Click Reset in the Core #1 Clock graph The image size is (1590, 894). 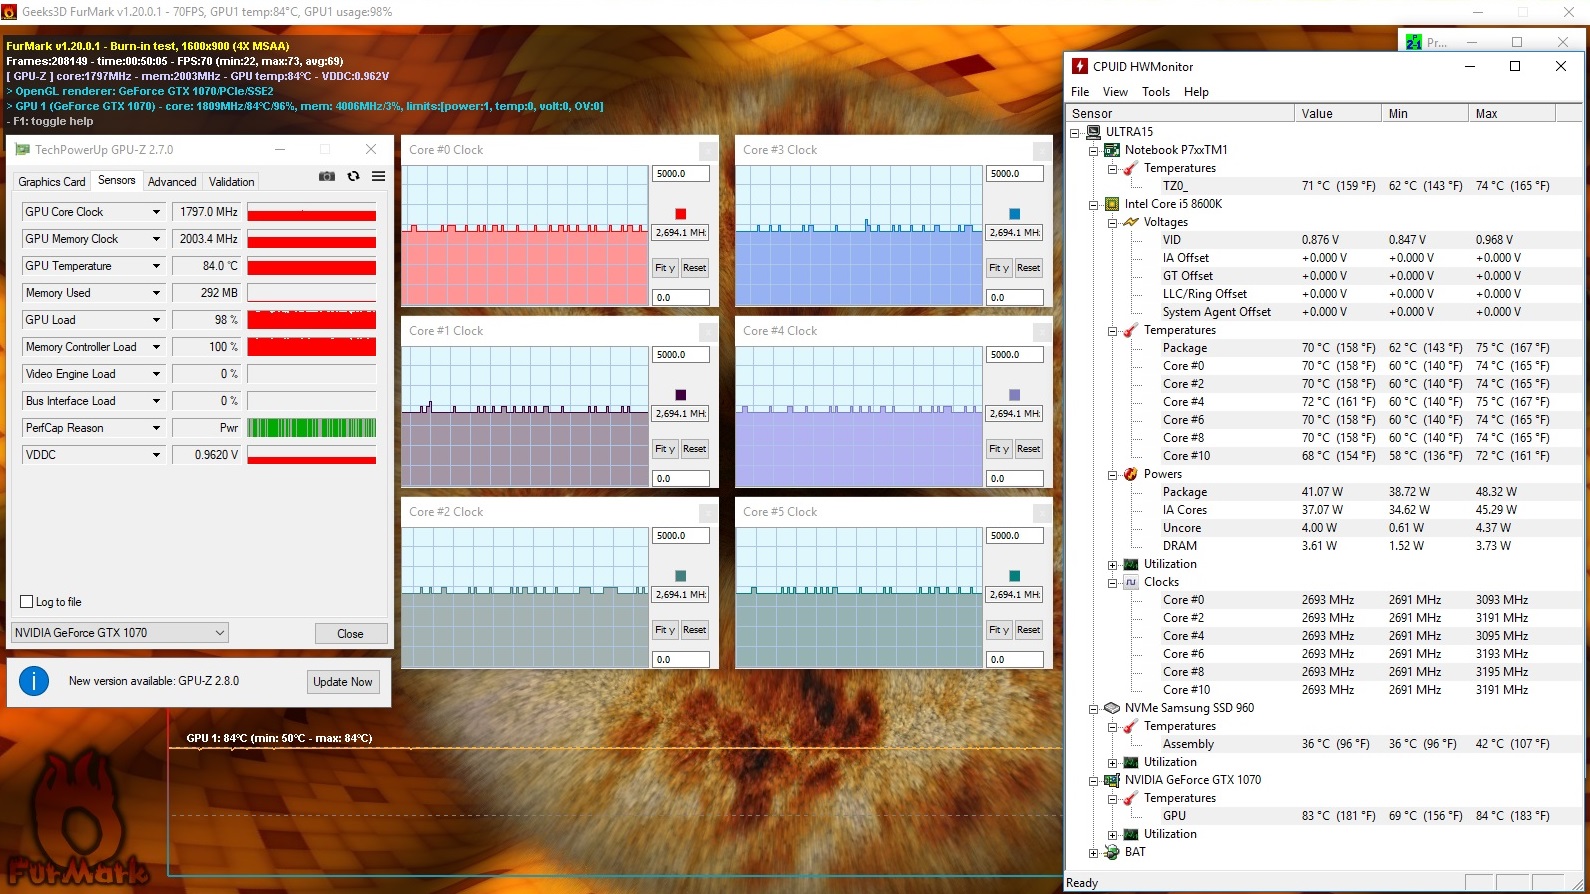[694, 449]
